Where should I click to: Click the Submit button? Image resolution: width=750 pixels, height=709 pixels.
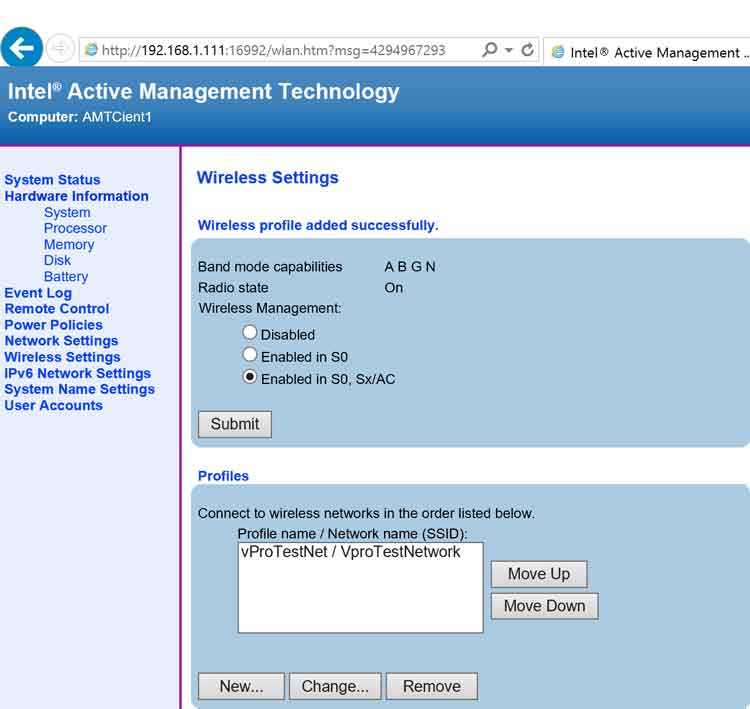click(235, 424)
